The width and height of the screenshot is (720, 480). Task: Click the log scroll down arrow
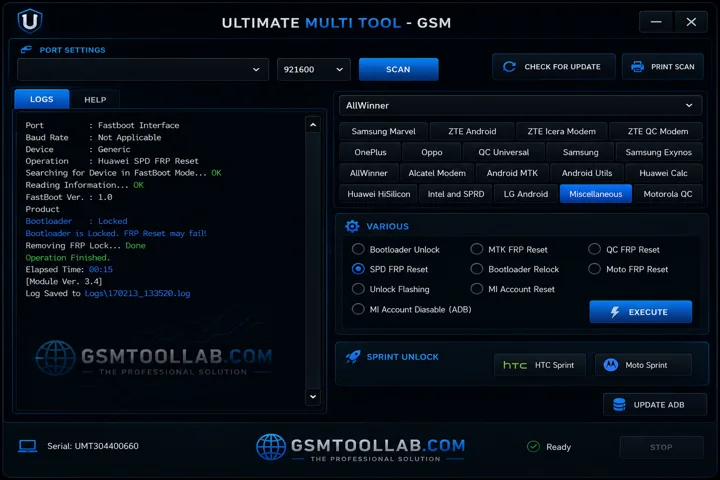(x=313, y=397)
